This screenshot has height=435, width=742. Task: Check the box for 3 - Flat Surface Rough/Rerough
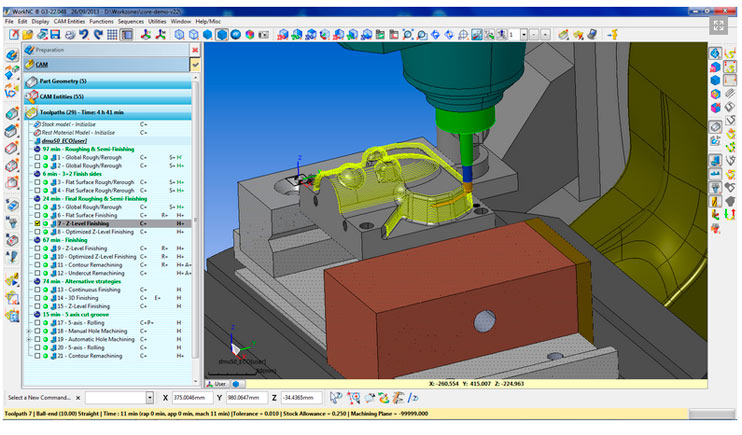[37, 182]
